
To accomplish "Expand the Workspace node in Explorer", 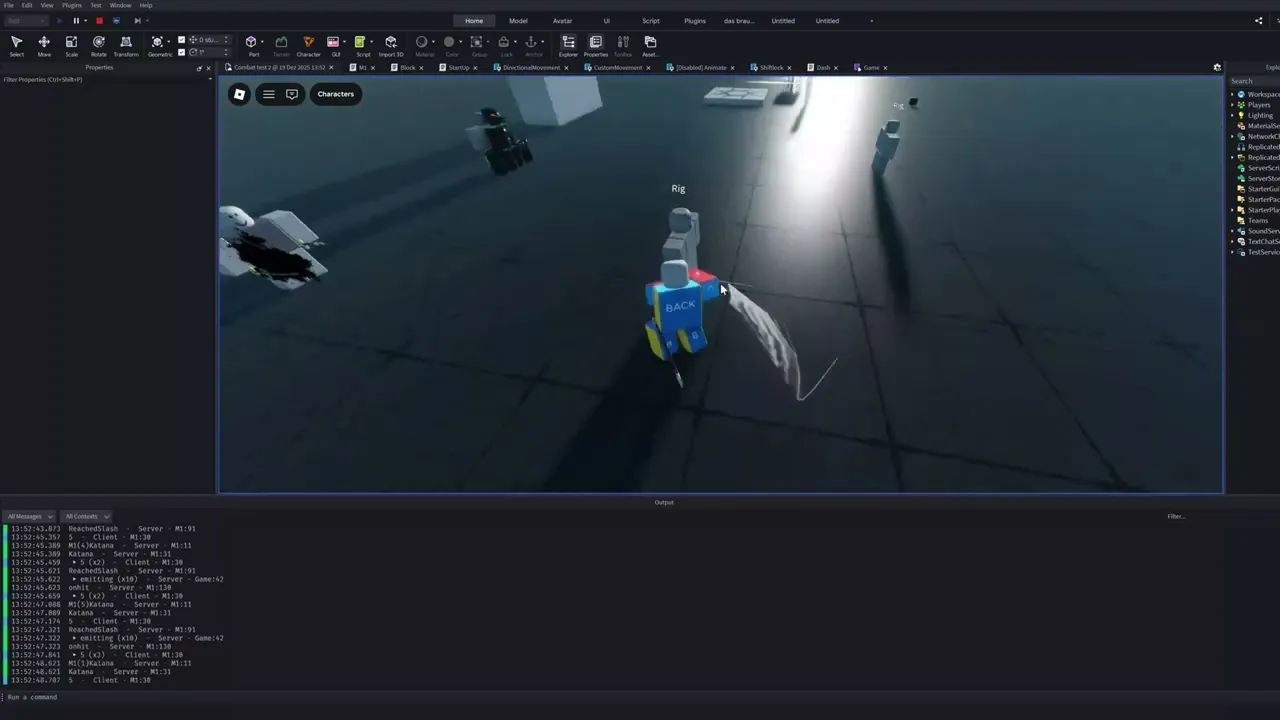I will pyautogui.click(x=1233, y=94).
